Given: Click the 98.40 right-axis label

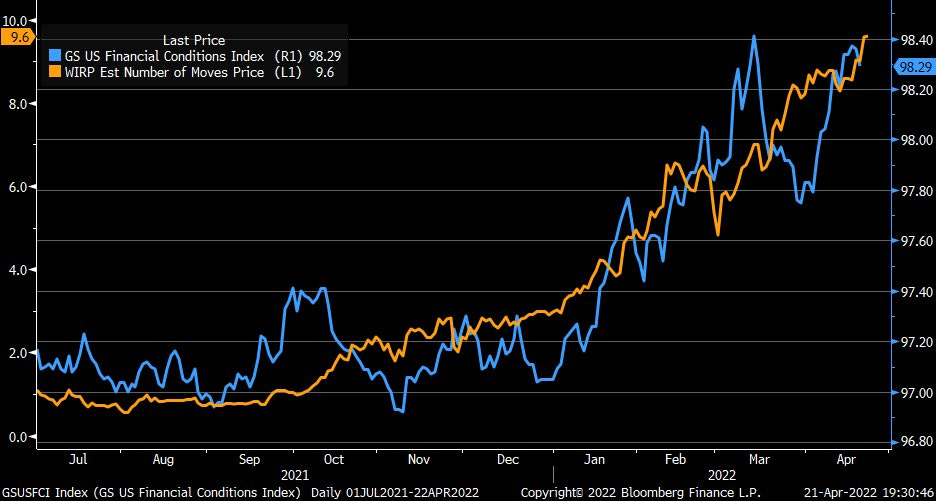Looking at the screenshot, I should pos(916,40).
